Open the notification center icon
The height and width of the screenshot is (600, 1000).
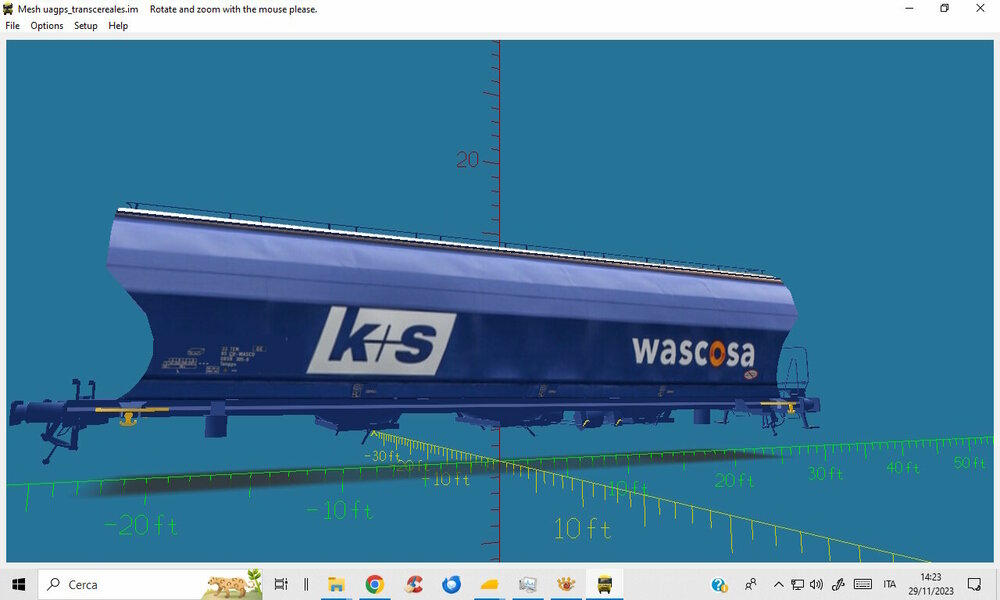[x=974, y=584]
